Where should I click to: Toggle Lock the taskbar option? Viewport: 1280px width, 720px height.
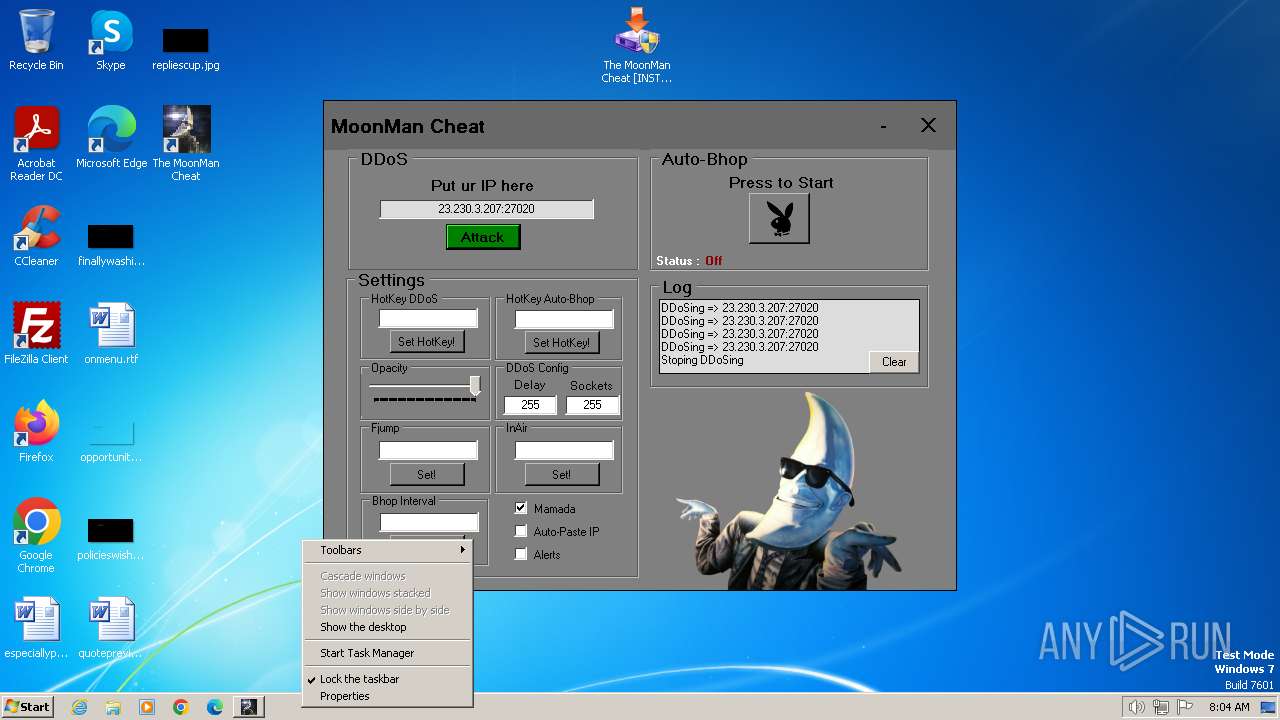coord(387,679)
